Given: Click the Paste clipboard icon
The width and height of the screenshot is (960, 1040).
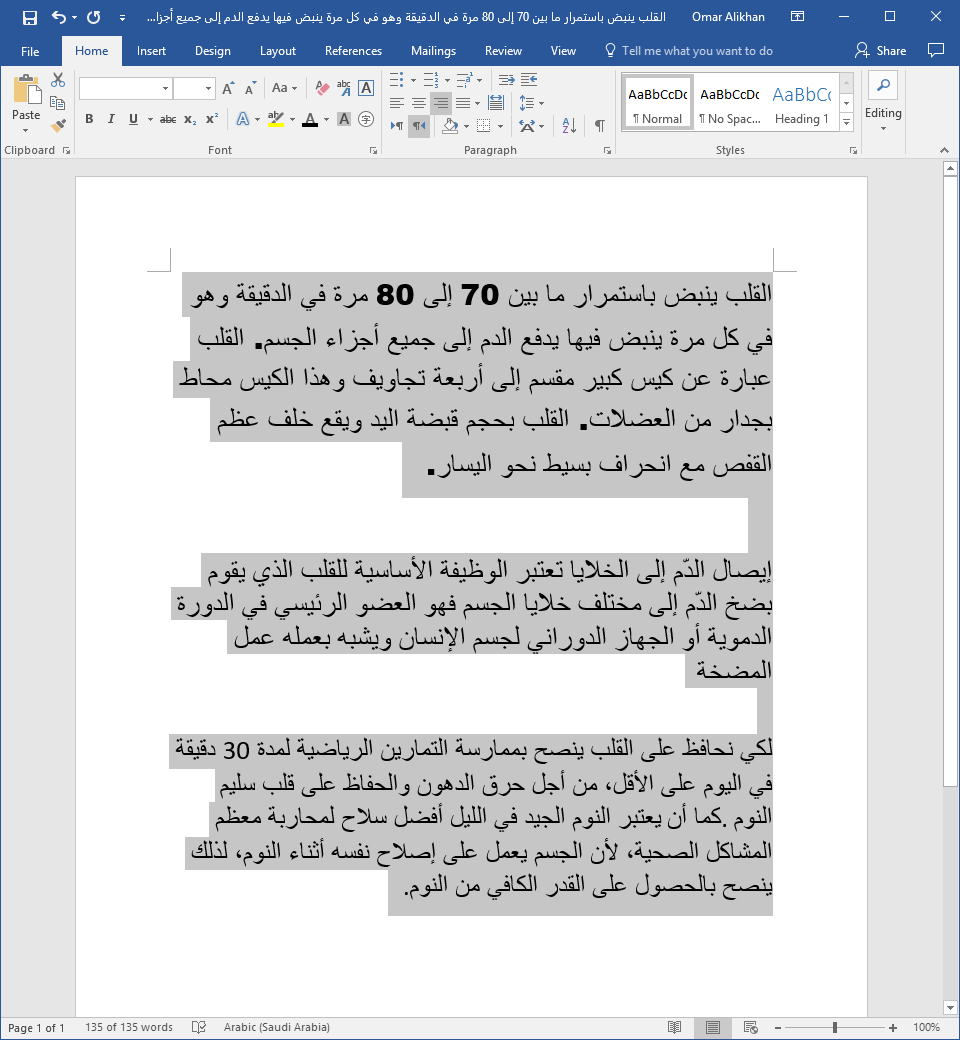Looking at the screenshot, I should pos(27,90).
